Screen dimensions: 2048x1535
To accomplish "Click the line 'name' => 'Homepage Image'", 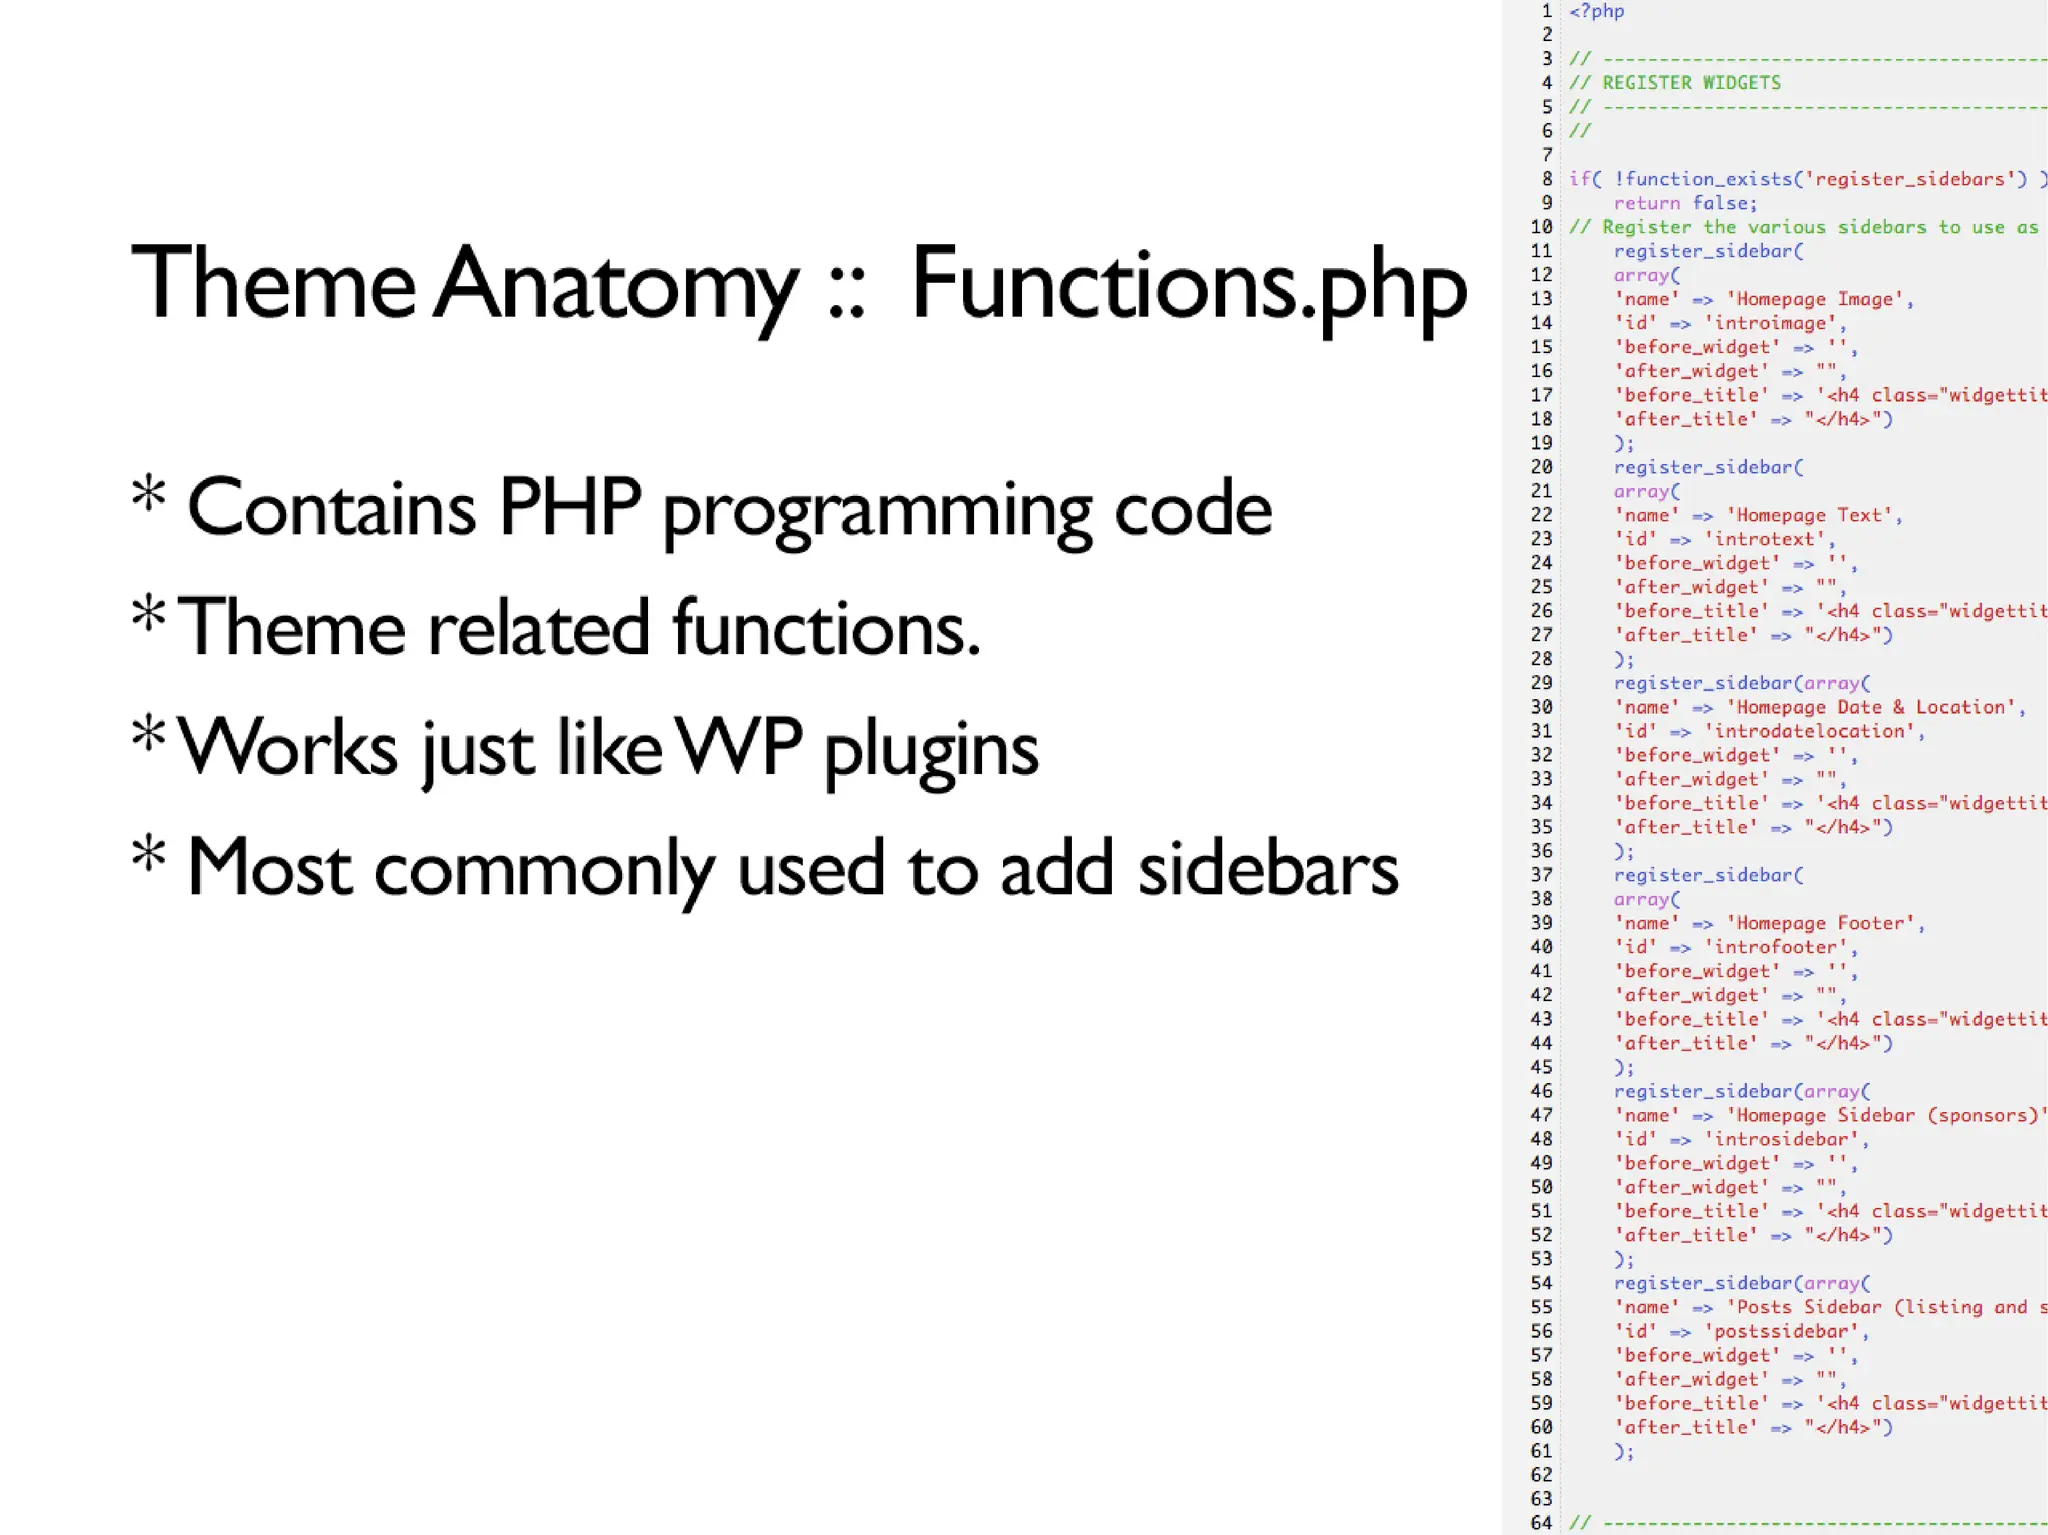I will (1764, 299).
